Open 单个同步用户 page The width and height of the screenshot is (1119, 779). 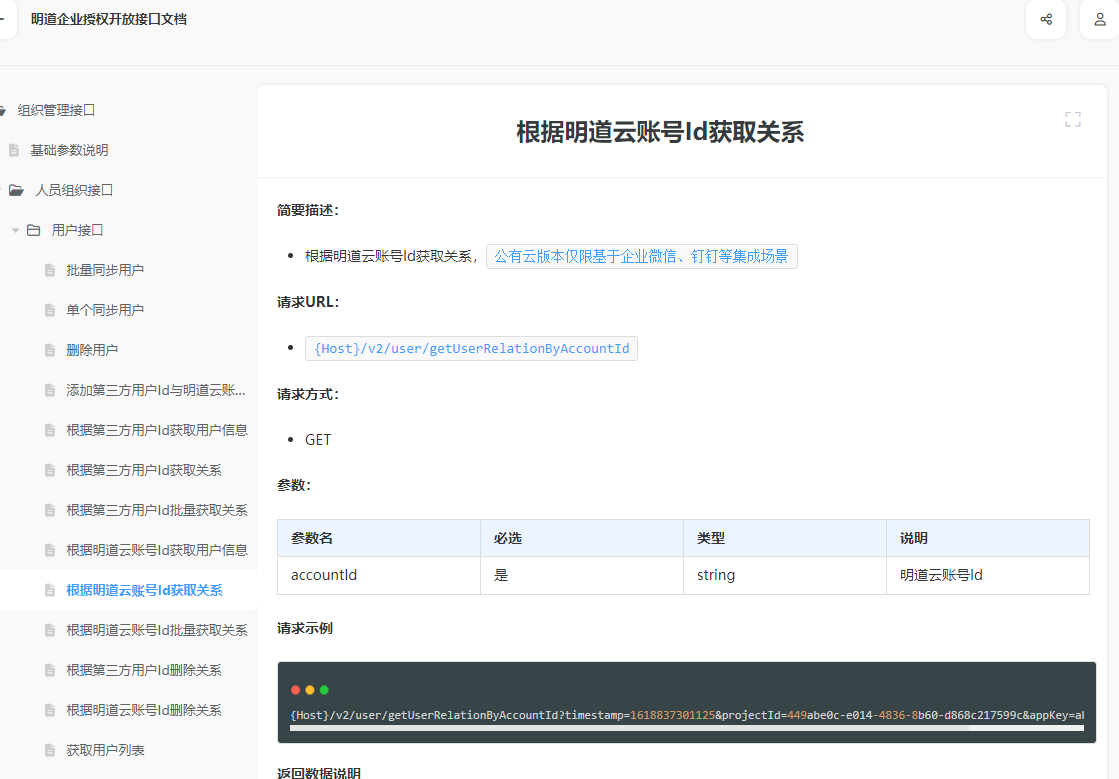click(105, 310)
